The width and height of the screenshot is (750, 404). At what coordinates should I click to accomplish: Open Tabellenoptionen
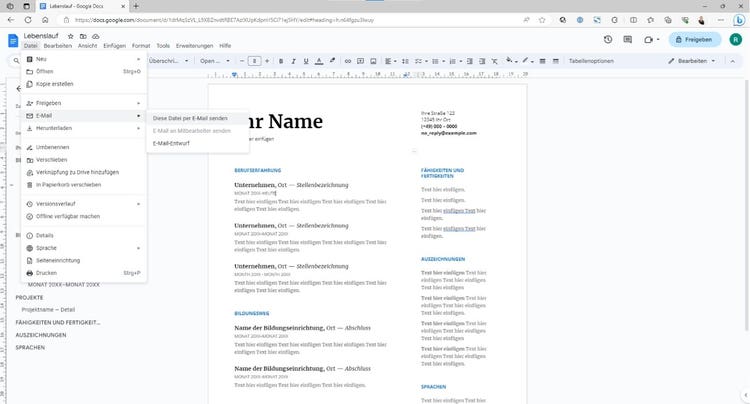click(x=591, y=61)
